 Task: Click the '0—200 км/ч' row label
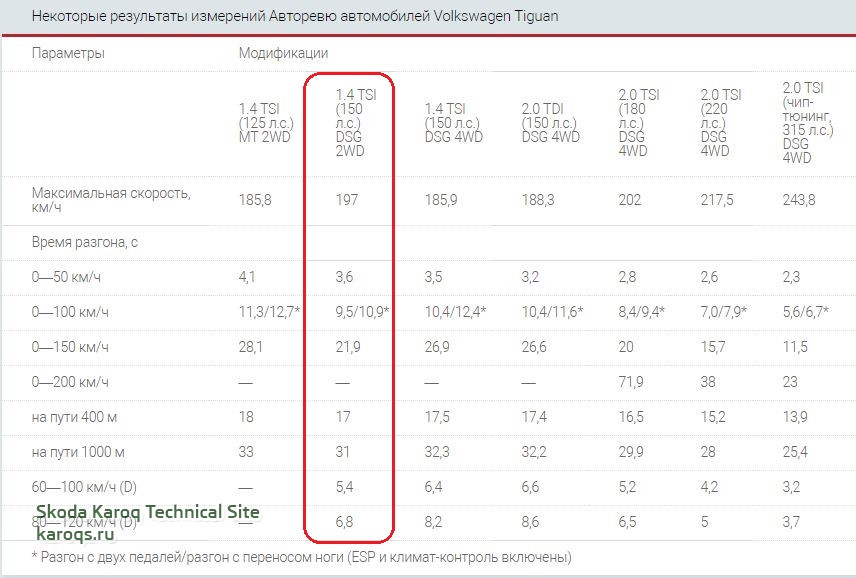(x=70, y=382)
